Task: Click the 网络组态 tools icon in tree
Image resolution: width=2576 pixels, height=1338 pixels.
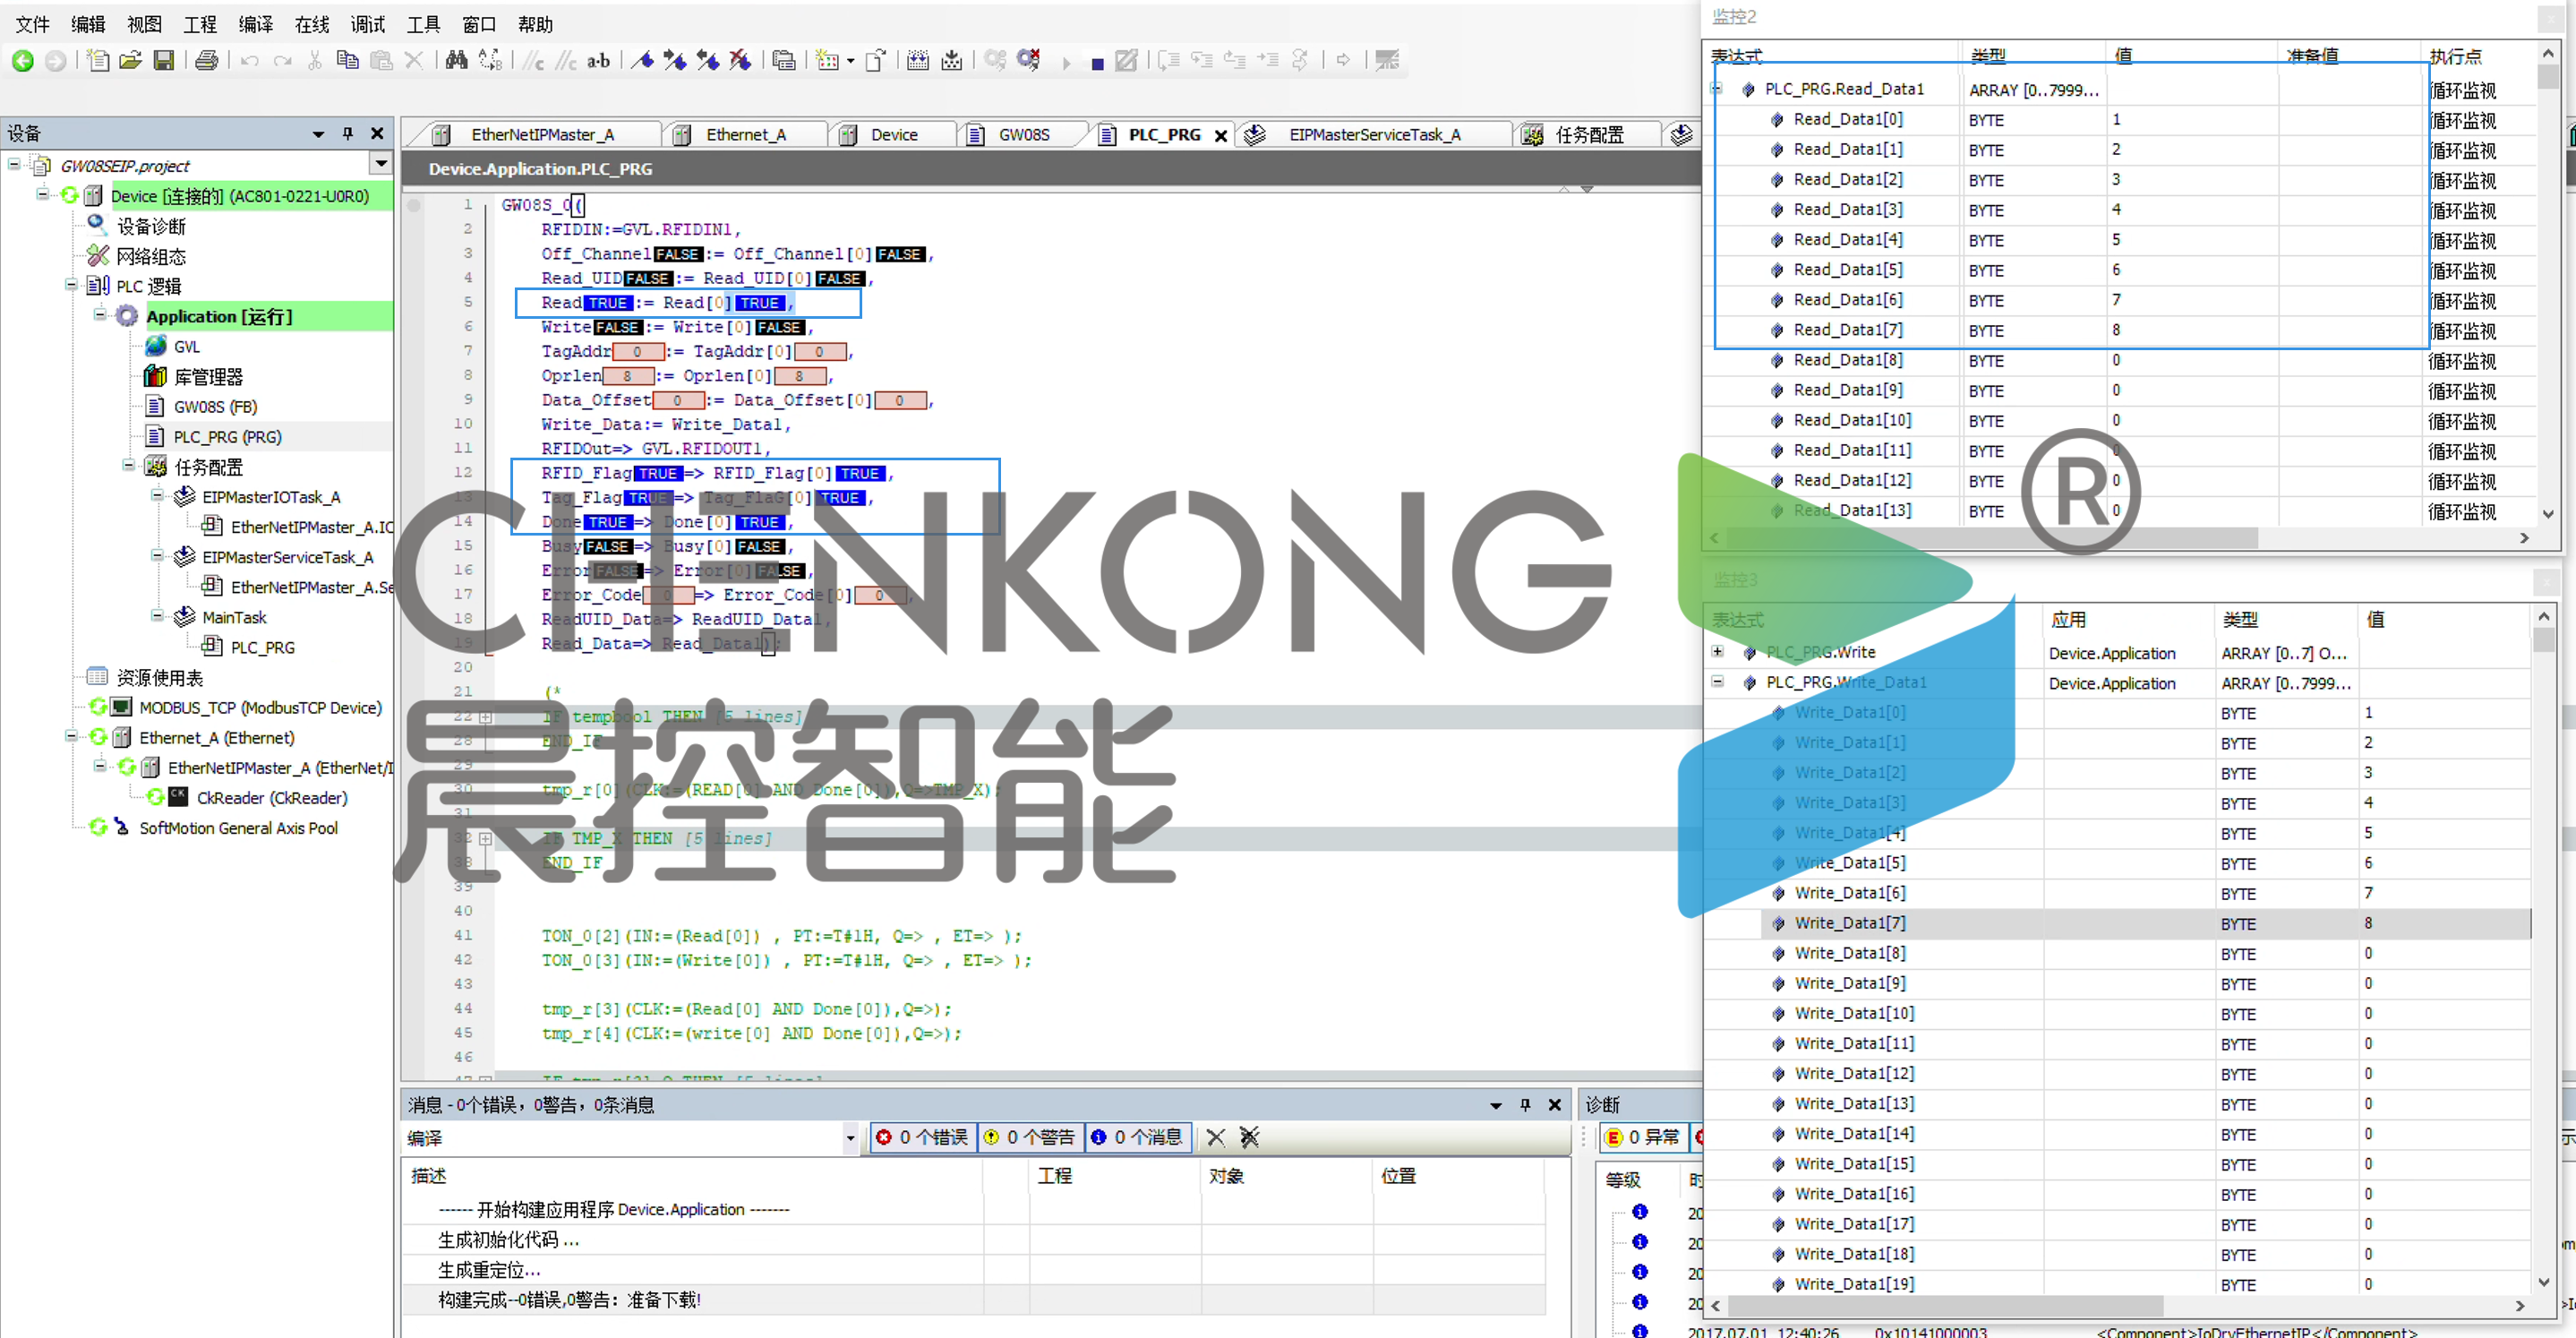Action: coord(96,256)
